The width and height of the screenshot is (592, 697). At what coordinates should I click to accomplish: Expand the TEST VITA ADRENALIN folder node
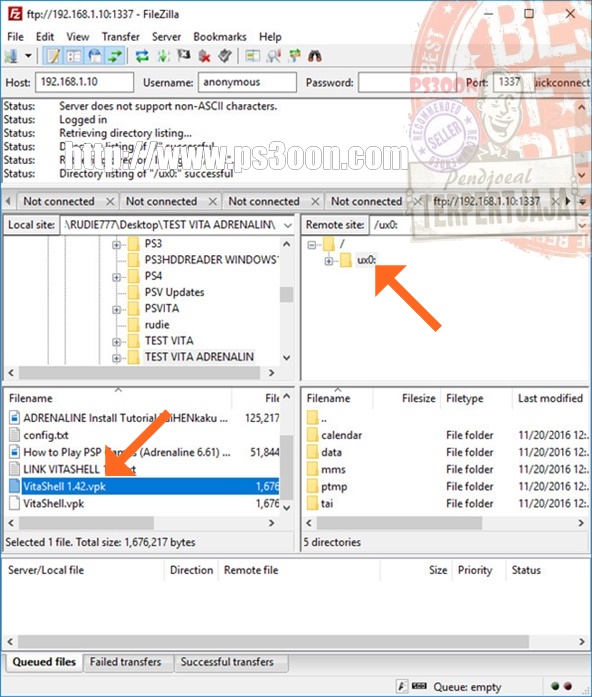[116, 357]
